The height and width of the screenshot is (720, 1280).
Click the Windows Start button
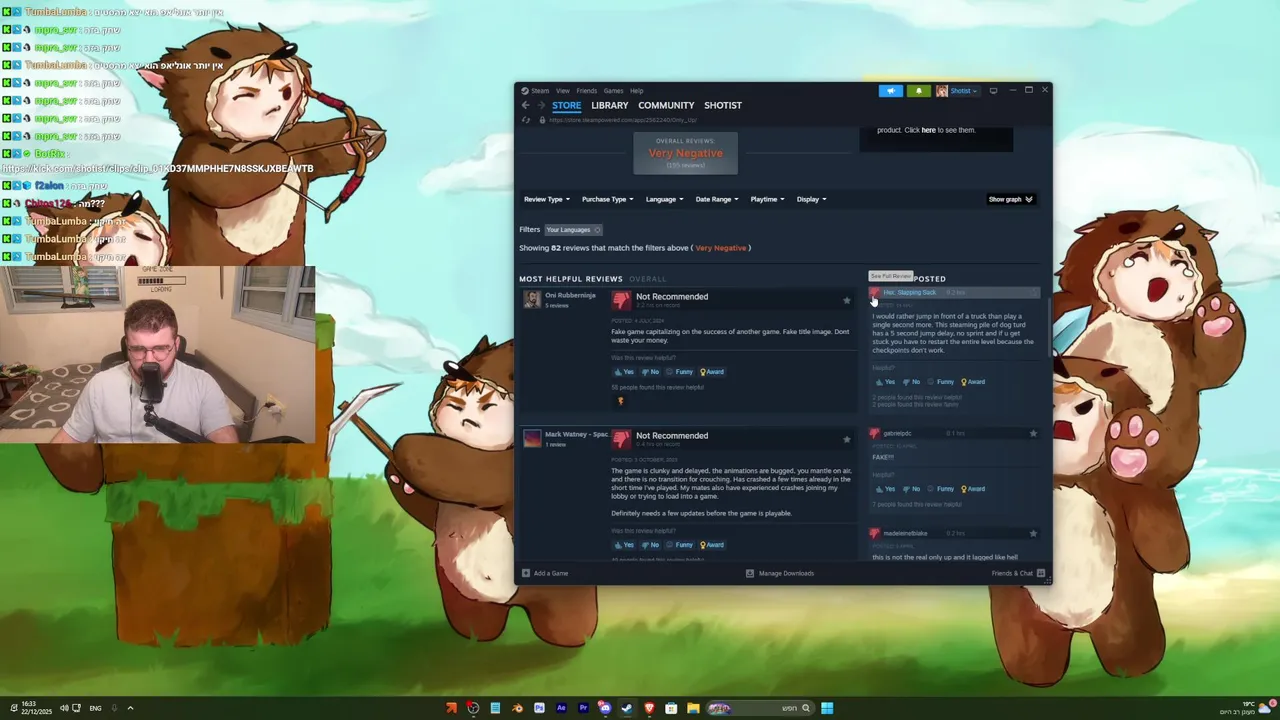[827, 708]
